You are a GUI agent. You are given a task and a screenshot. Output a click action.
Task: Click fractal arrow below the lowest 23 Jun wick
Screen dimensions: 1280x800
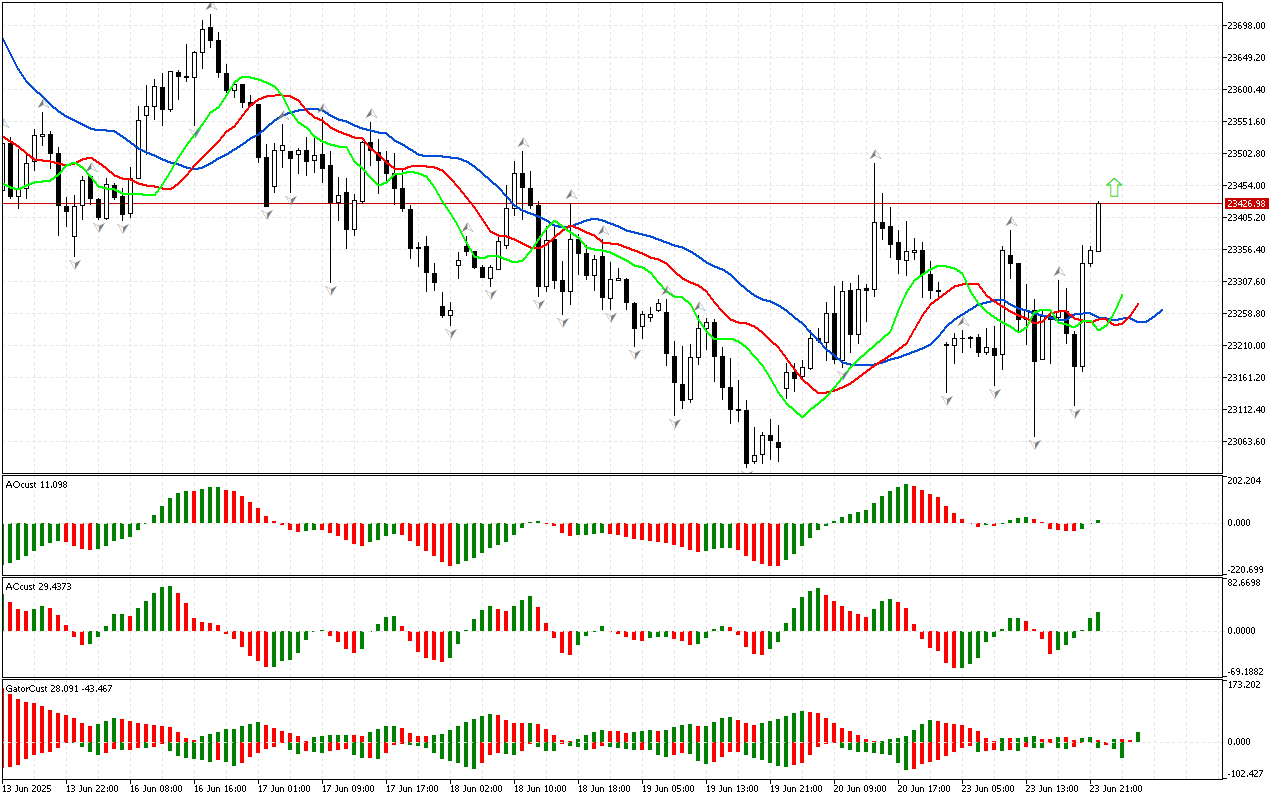(x=1036, y=442)
